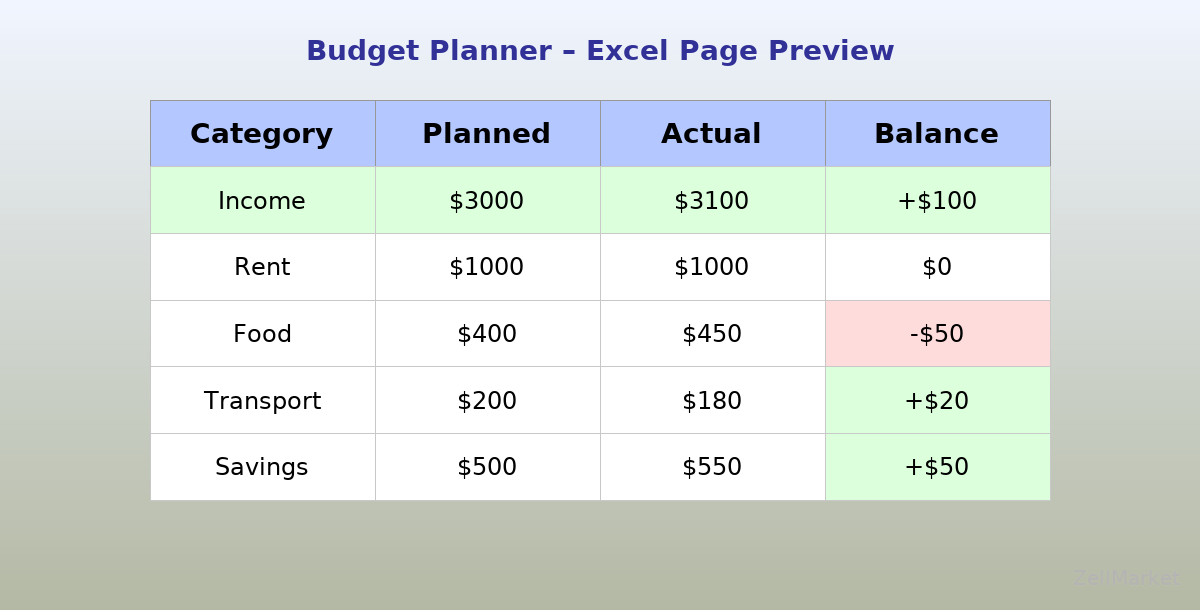Select the $3000 planned income cell
Viewport: 1200px width, 610px height.
pyautogui.click(x=487, y=201)
